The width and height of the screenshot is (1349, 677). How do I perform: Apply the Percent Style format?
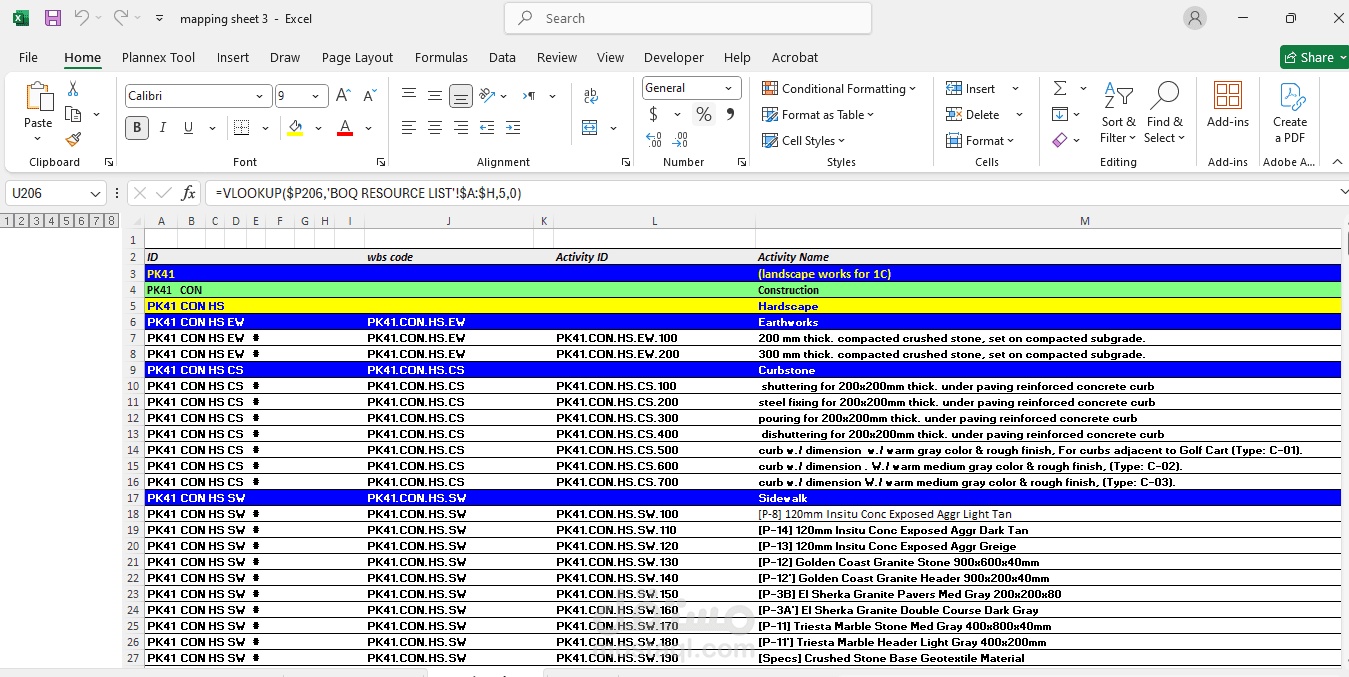pos(704,115)
